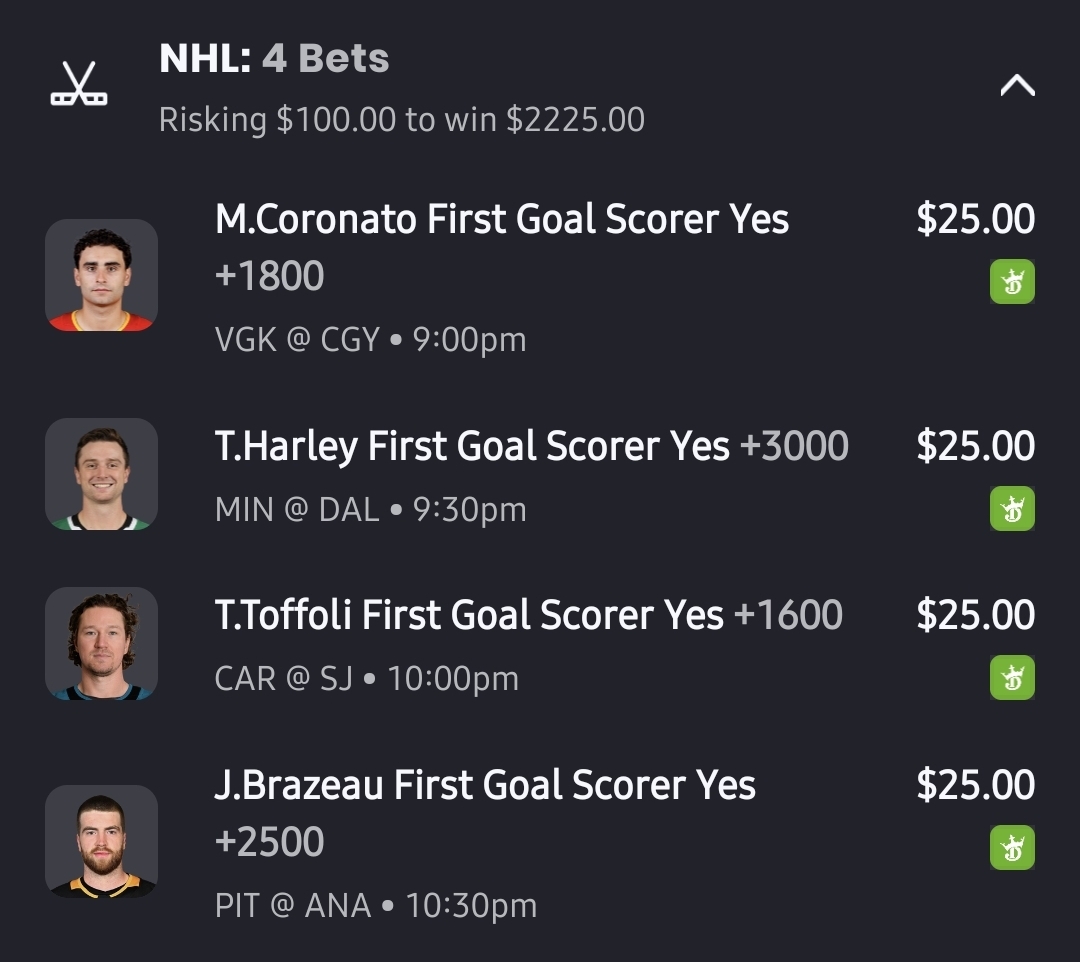
Task: Open the PIT @ ANA game details
Action: pyautogui.click(x=375, y=906)
